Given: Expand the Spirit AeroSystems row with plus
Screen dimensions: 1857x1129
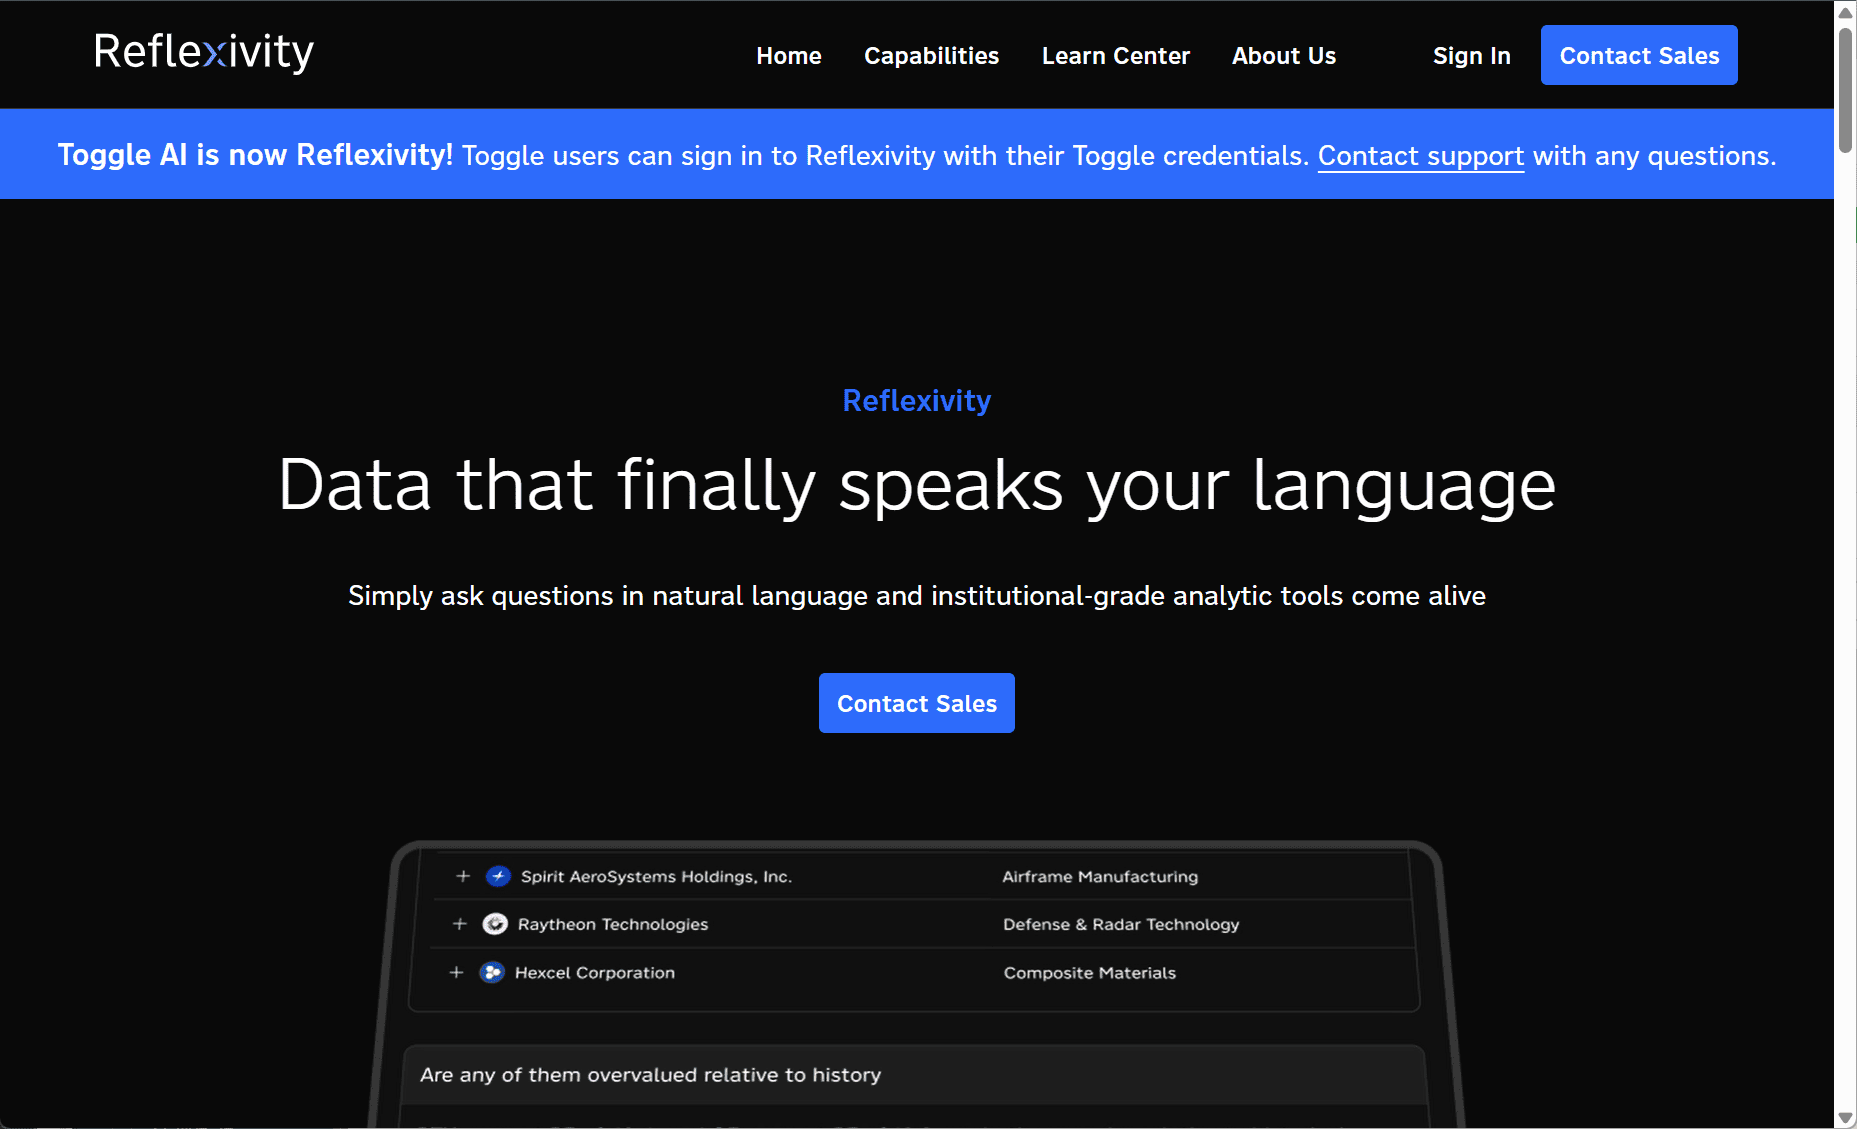Looking at the screenshot, I should (x=463, y=877).
